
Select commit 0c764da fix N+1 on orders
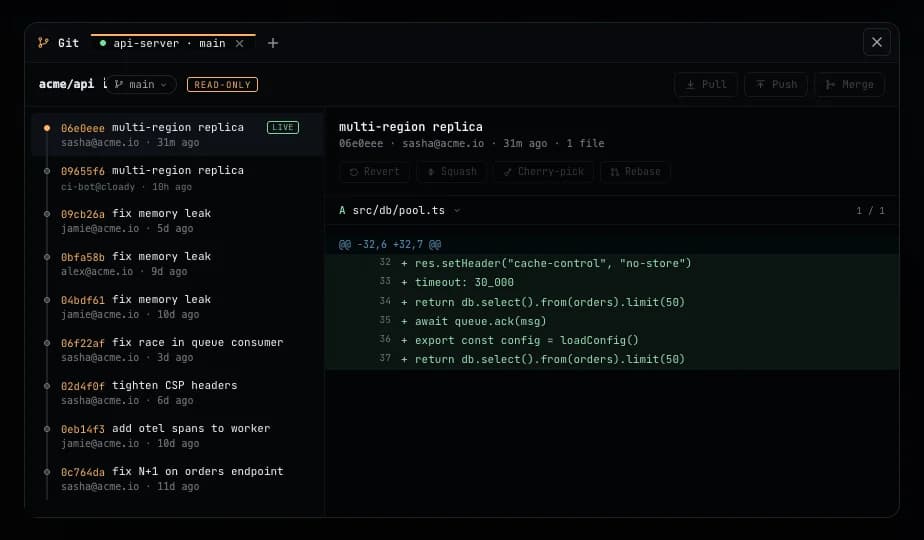[x=177, y=479]
